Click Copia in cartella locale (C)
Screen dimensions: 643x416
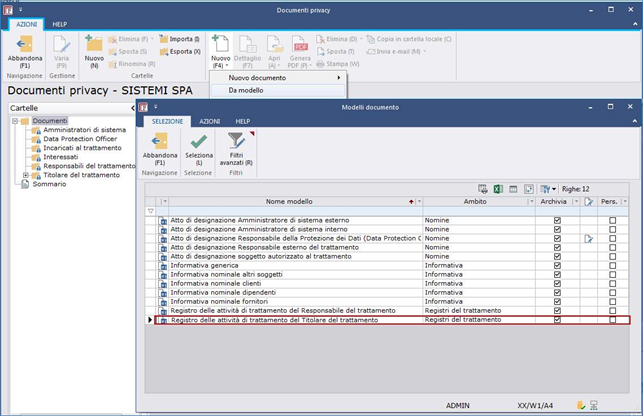[x=409, y=39]
